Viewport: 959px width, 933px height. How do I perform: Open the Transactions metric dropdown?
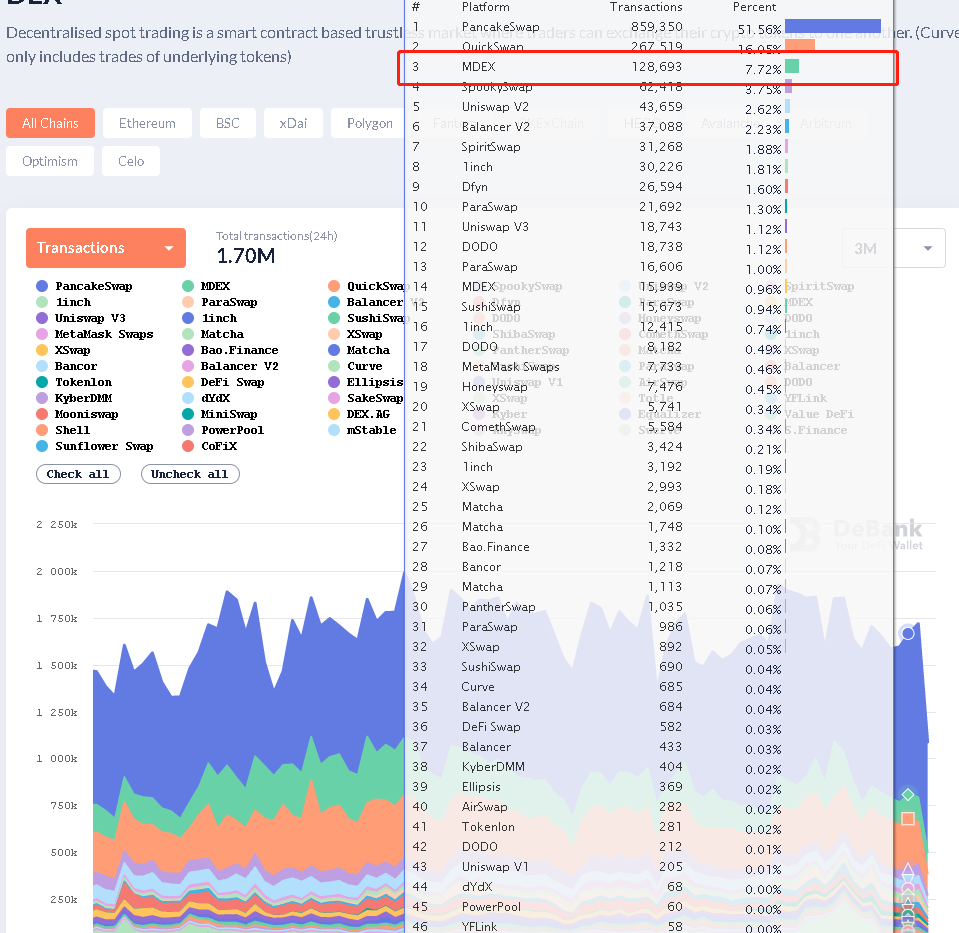click(106, 248)
